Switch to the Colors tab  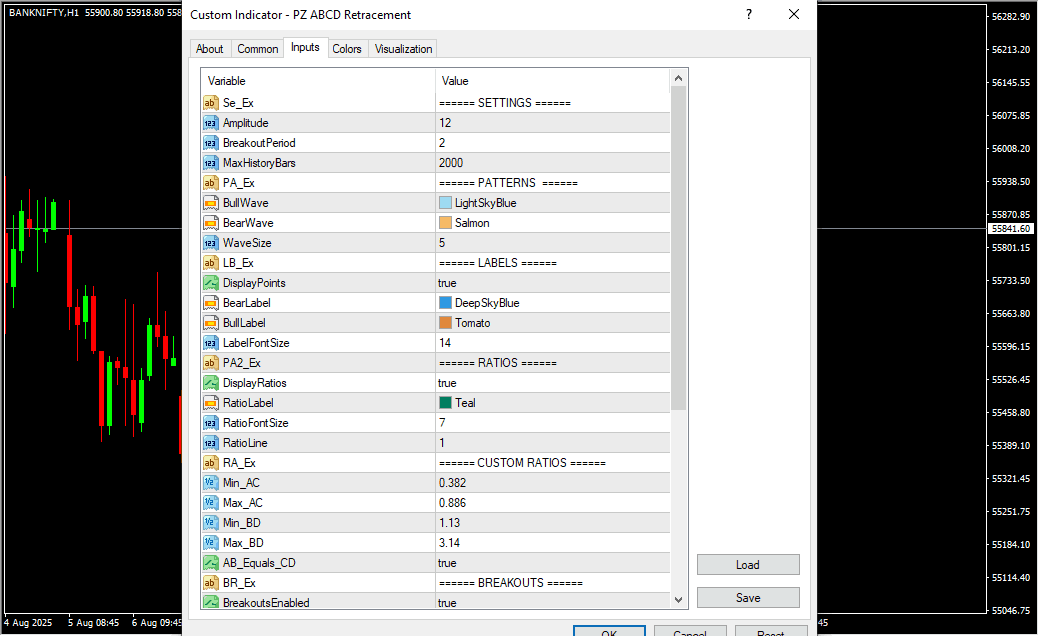(347, 49)
